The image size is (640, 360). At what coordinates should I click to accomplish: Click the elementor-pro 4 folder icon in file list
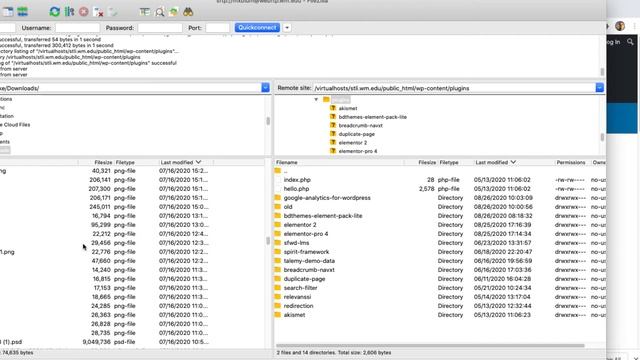(x=278, y=234)
